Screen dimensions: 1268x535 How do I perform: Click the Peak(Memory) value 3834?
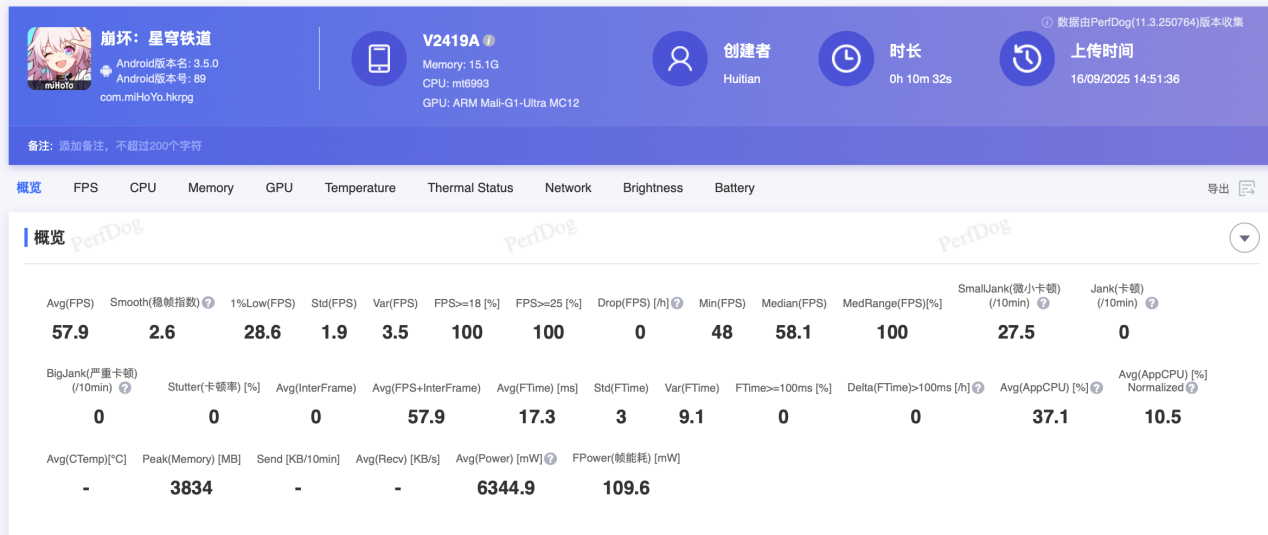191,488
